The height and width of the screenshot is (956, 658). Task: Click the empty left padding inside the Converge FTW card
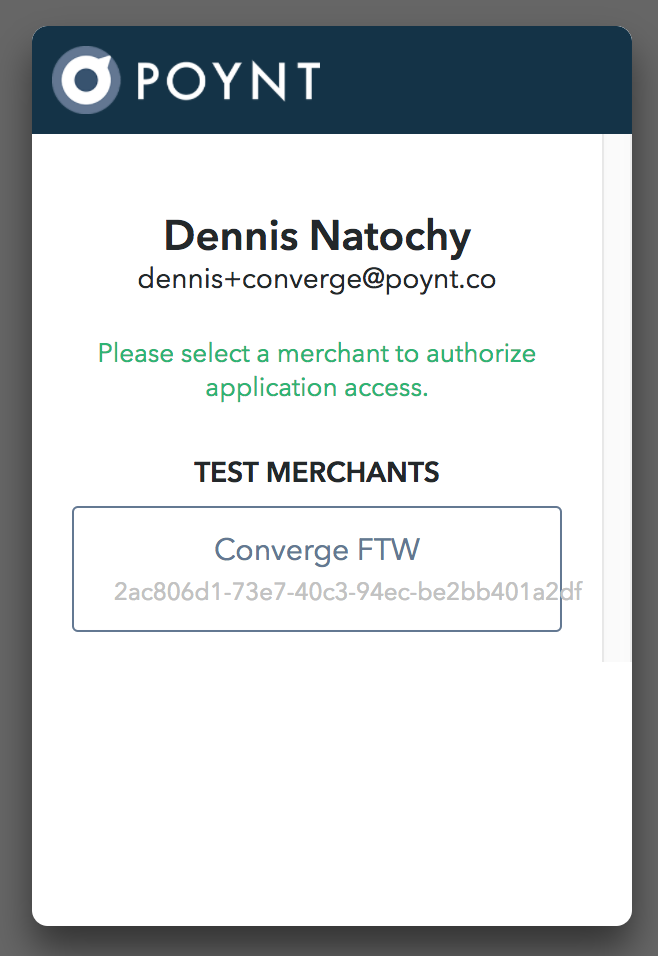[93, 569]
